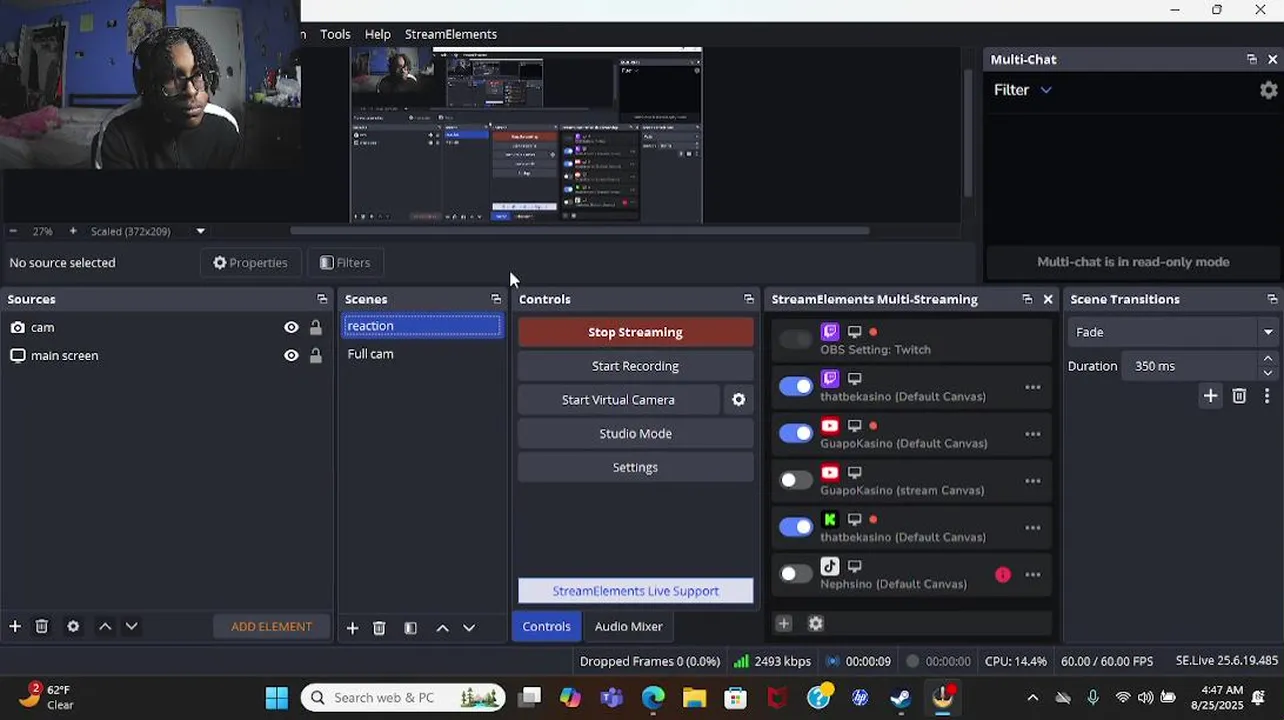
Task: Open scene filters icon in the Scenes toolbar
Action: click(x=410, y=628)
